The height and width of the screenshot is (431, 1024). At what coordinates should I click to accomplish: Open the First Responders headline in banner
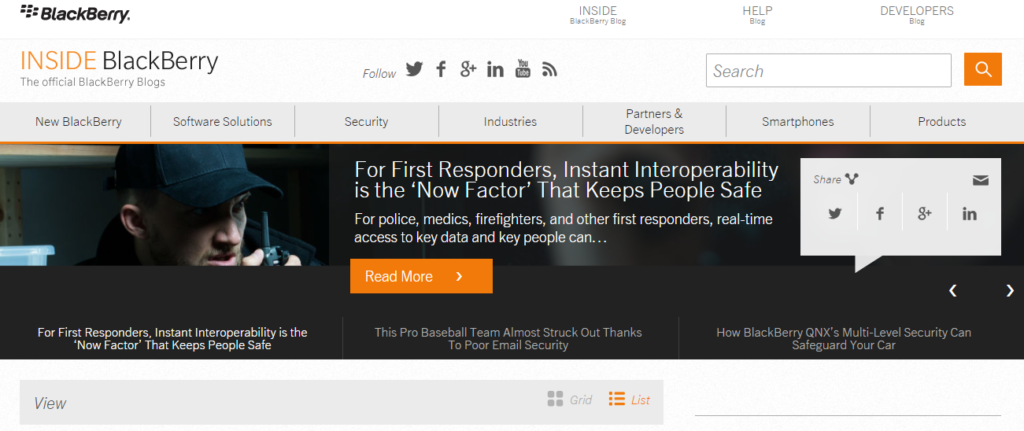click(566, 180)
